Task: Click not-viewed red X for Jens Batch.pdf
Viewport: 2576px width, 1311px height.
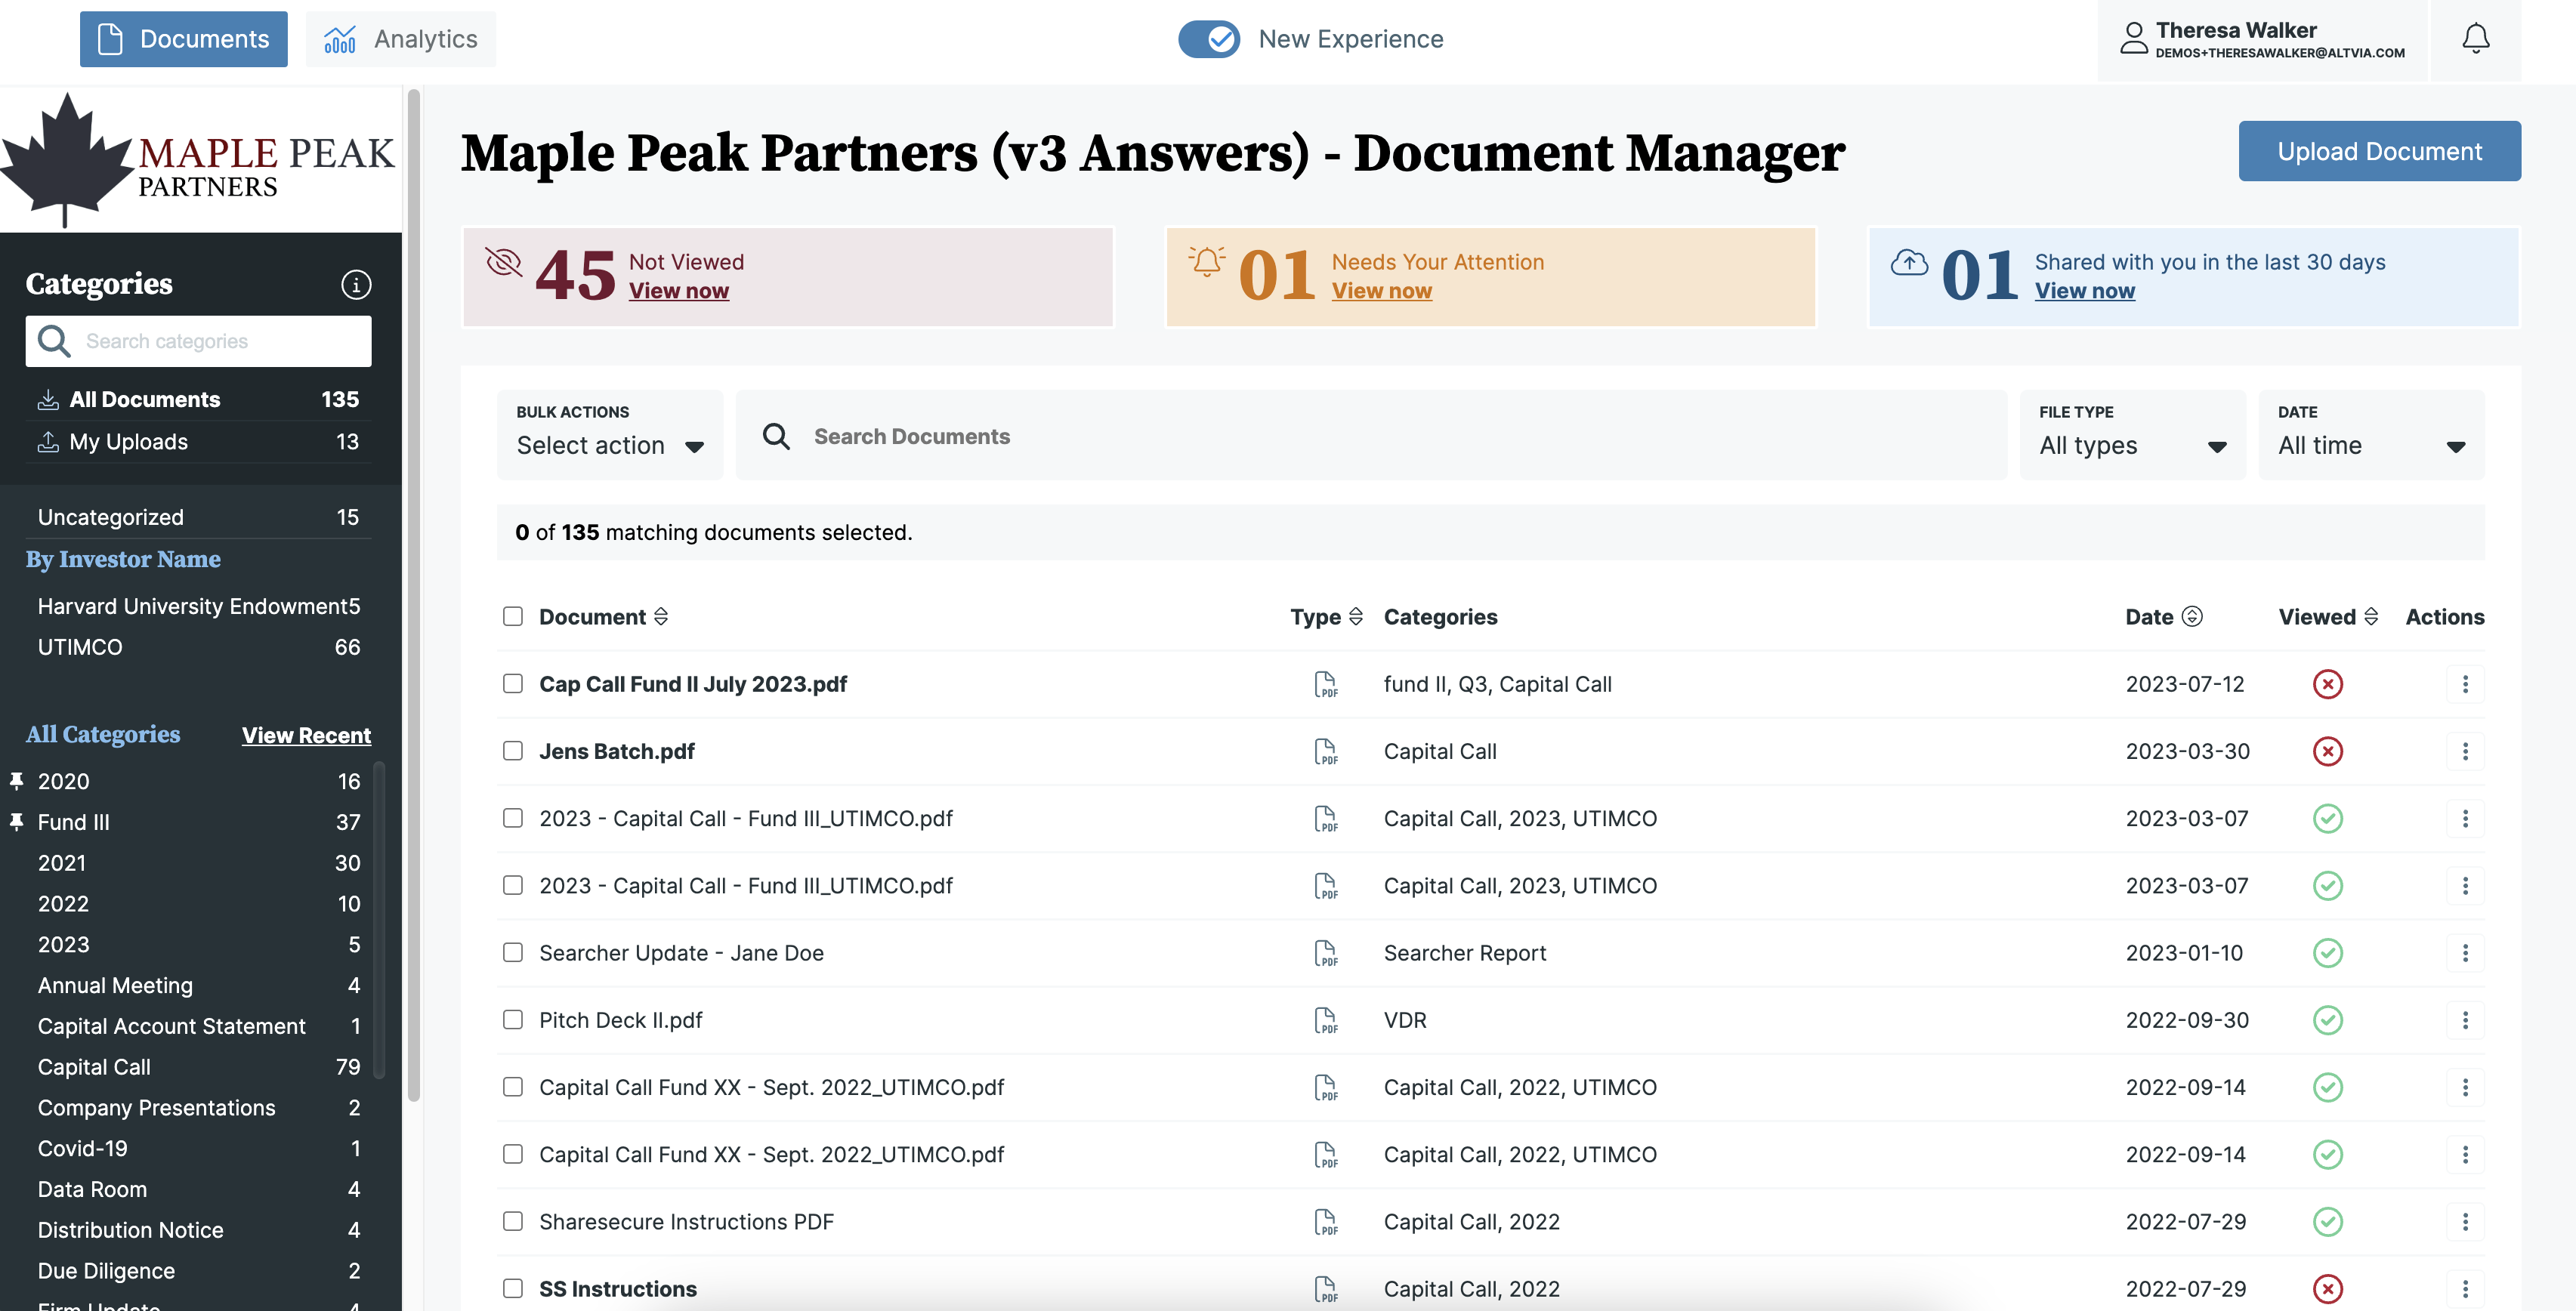Action: pyautogui.click(x=2328, y=751)
